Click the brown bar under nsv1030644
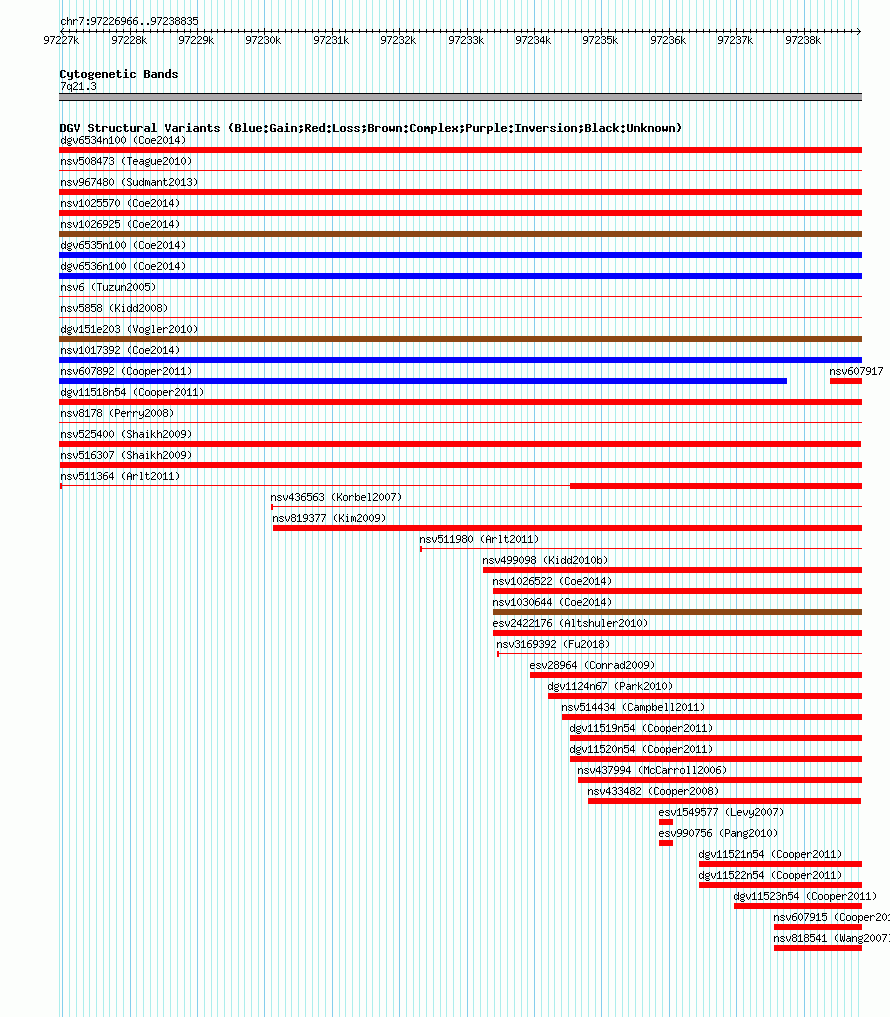Screen dimensions: 890x1017 (x=677, y=612)
